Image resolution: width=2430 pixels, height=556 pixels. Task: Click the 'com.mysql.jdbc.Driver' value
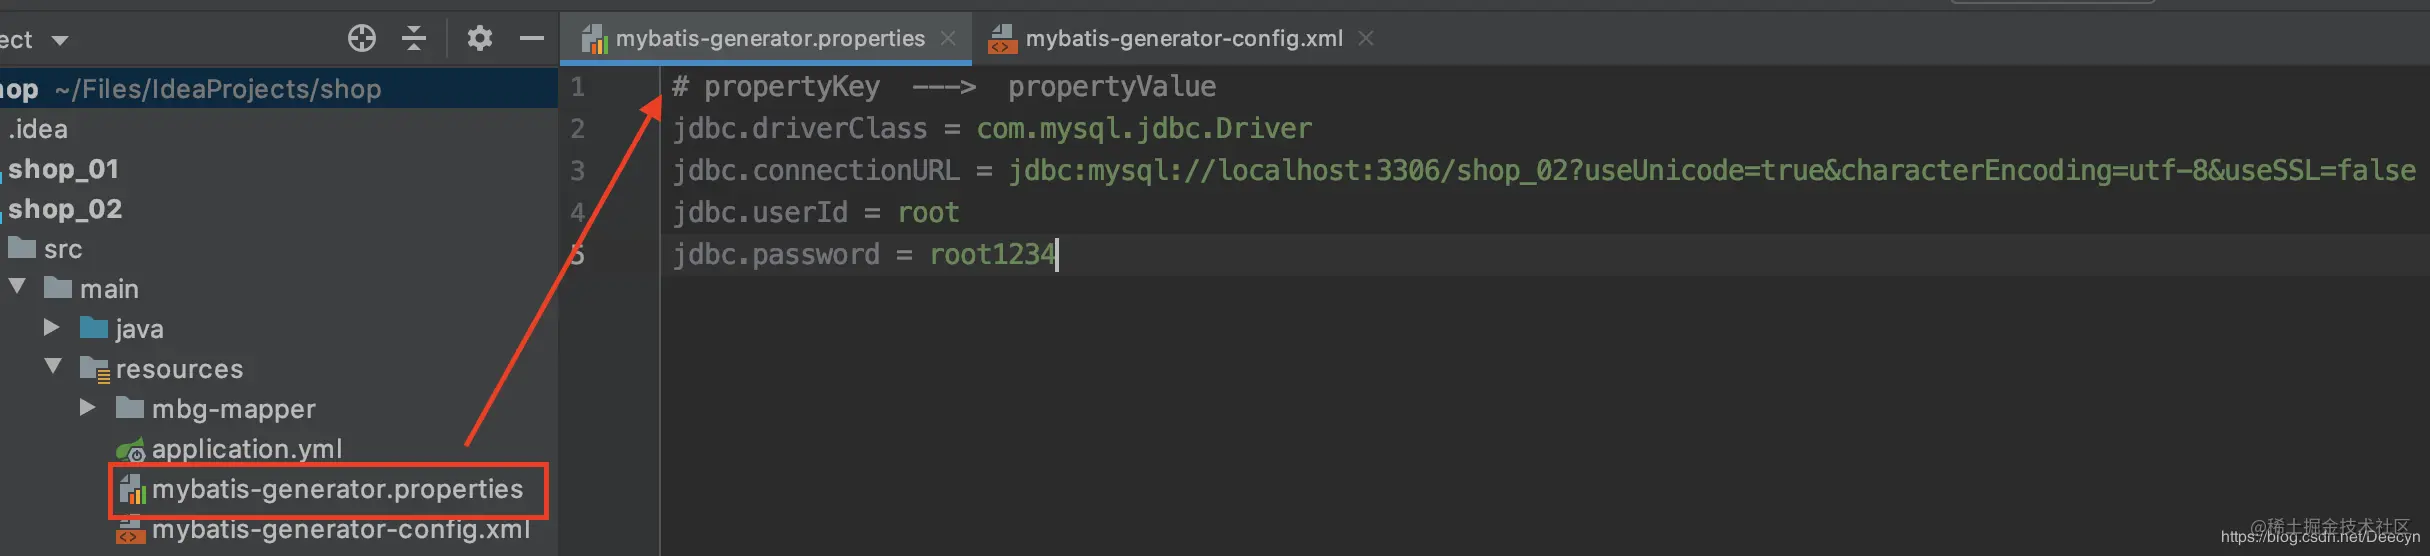(1144, 129)
